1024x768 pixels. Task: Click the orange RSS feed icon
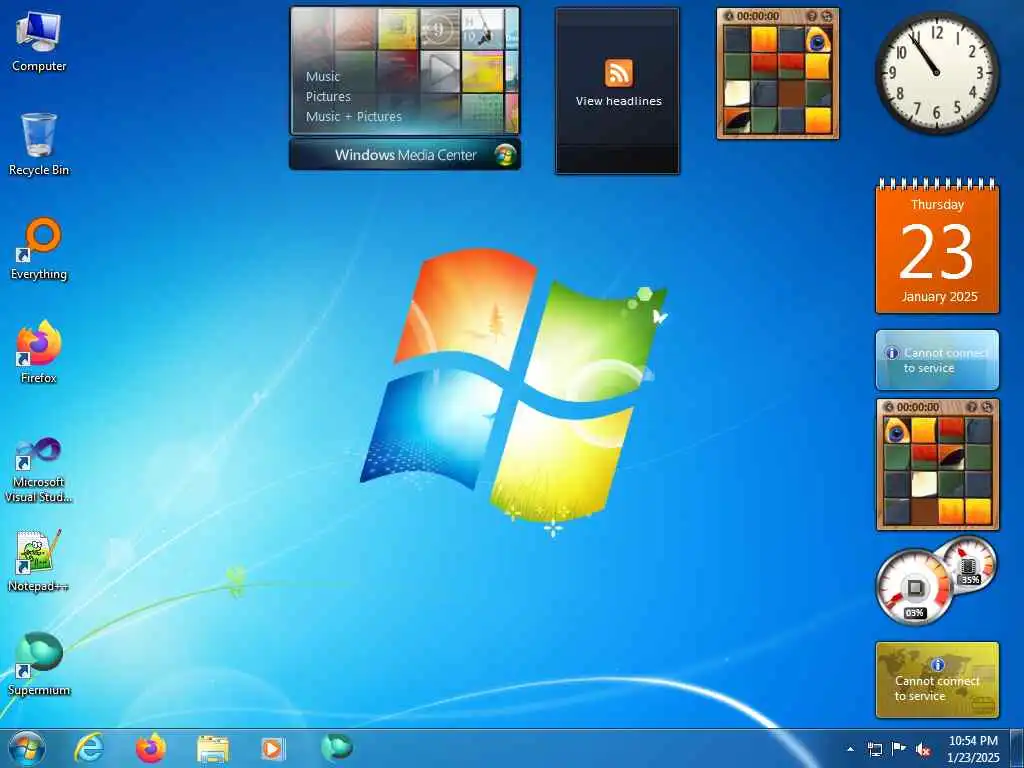click(618, 72)
